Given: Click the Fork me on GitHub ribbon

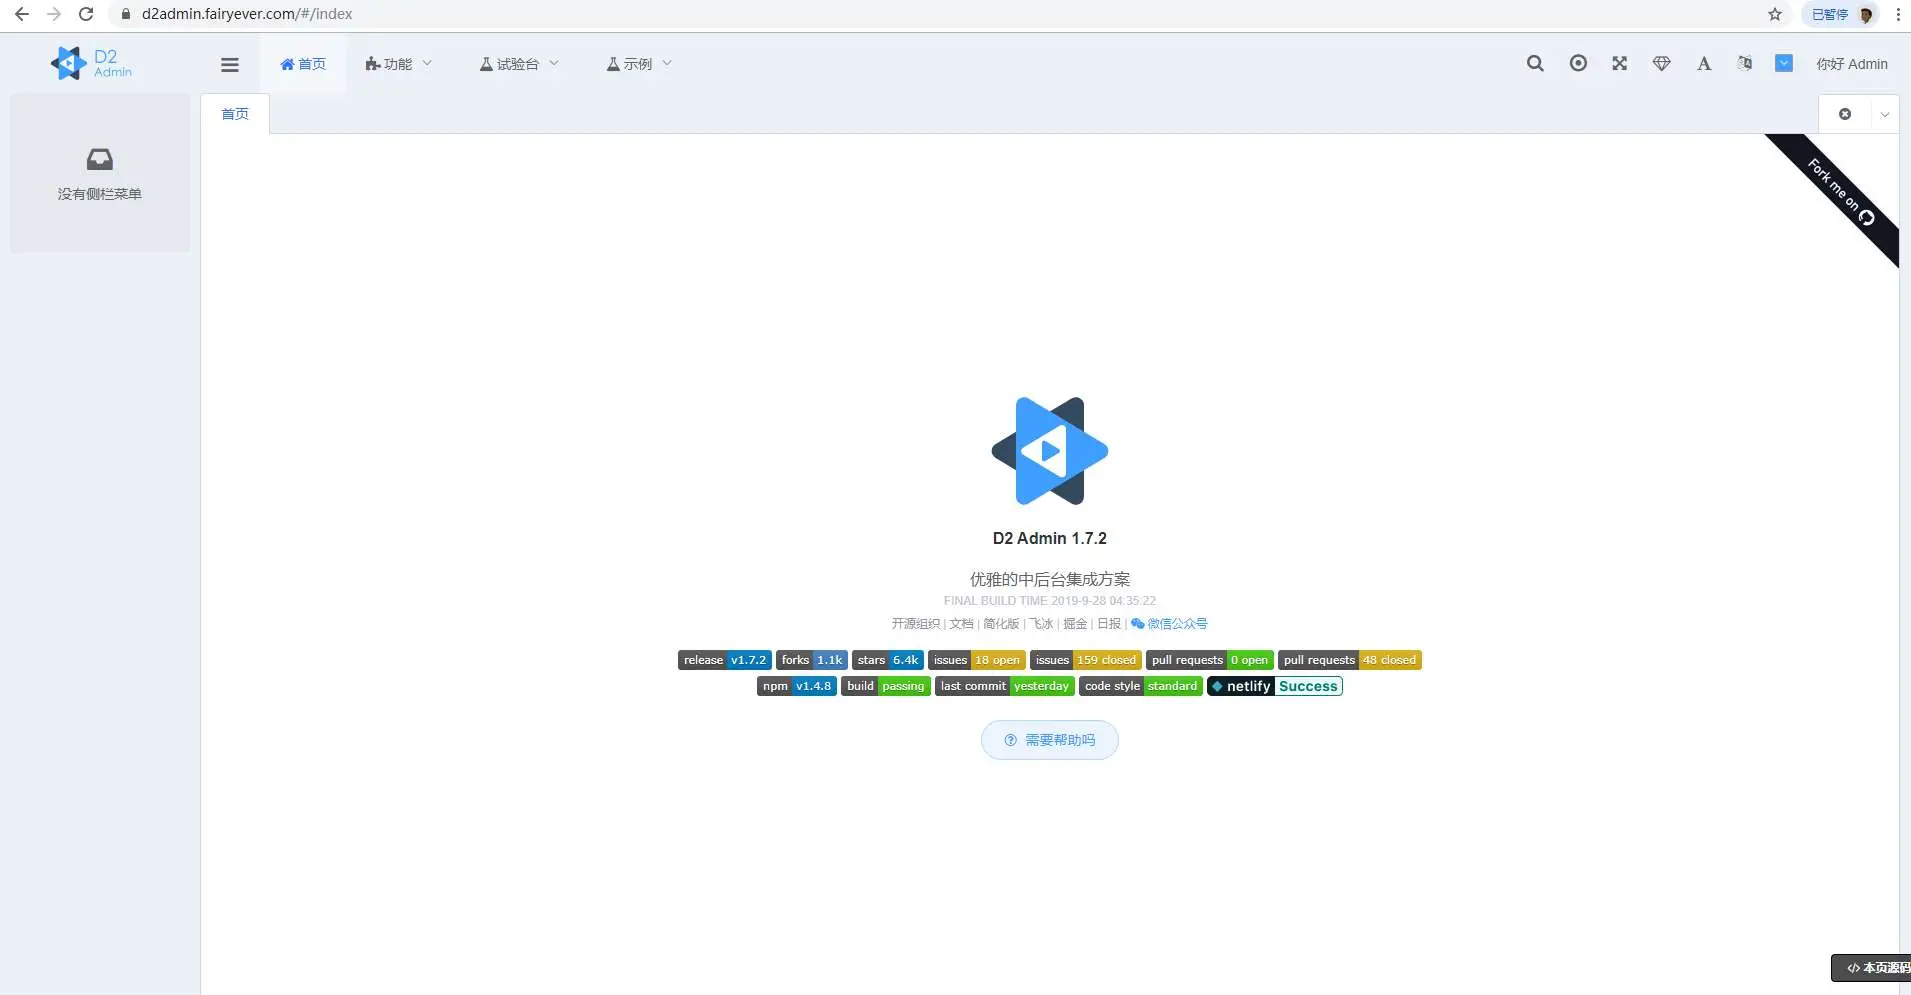Looking at the screenshot, I should (x=1840, y=191).
